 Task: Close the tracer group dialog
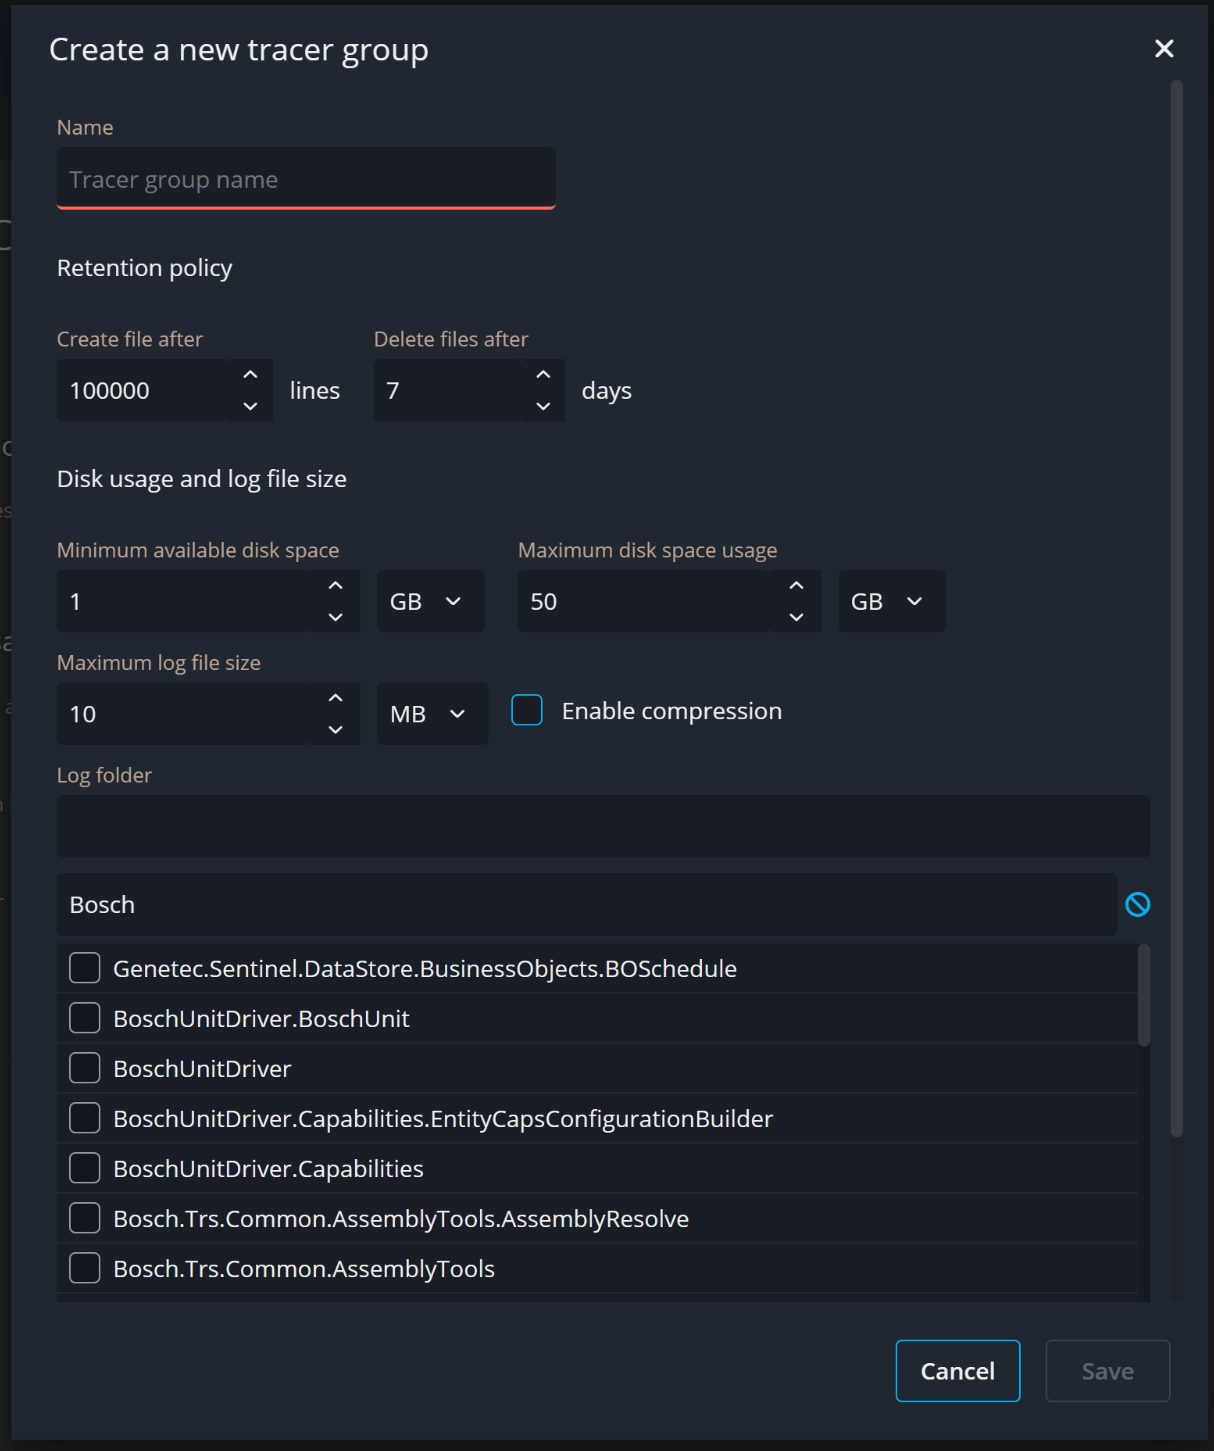click(1163, 49)
